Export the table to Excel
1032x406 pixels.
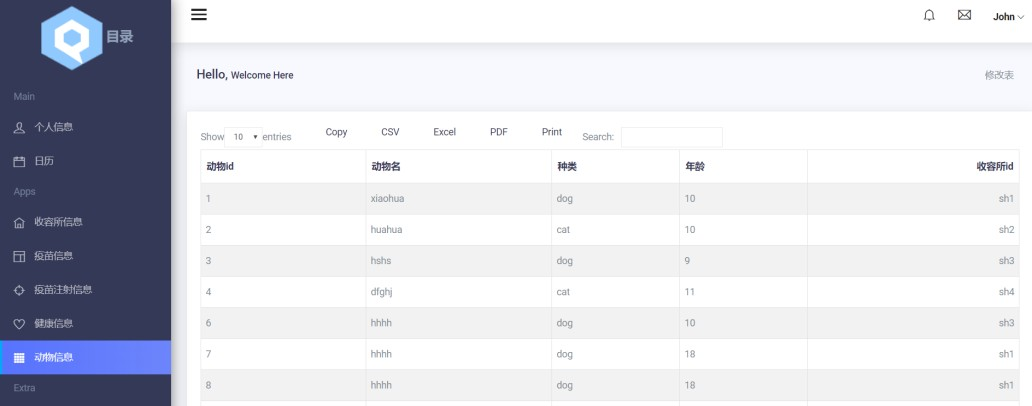tap(444, 132)
